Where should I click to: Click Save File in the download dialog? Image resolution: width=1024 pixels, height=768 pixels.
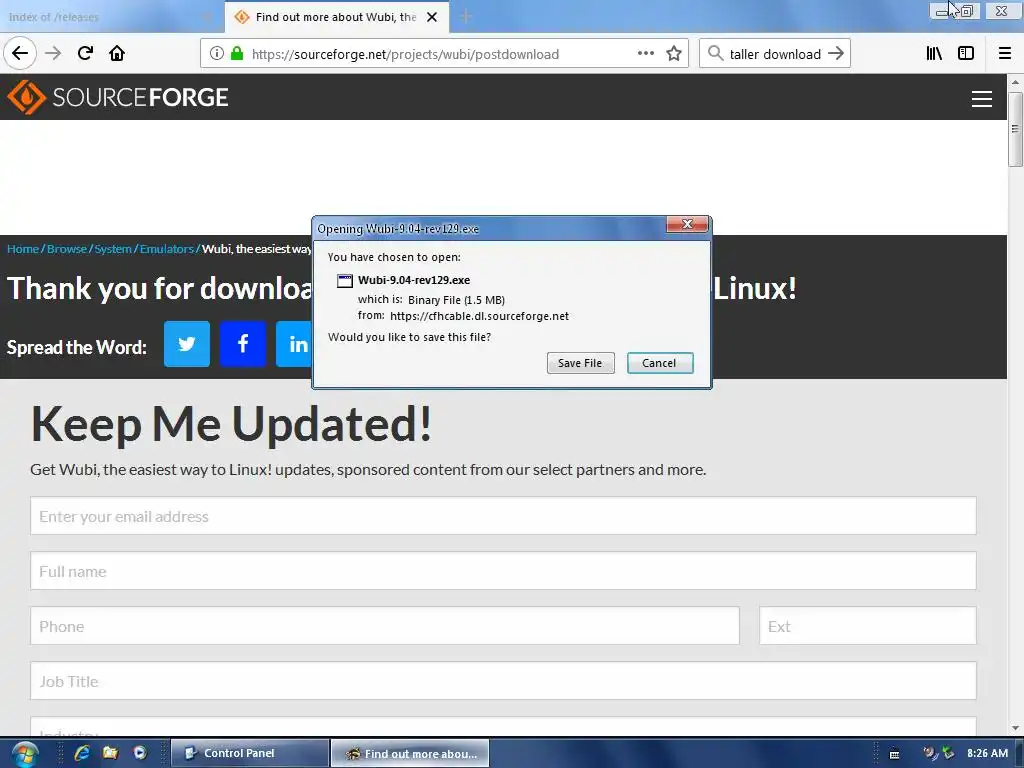tap(581, 363)
